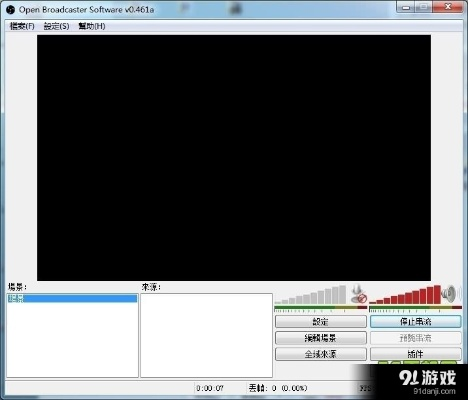The height and width of the screenshot is (400, 468).
Task: Close the Open Broadcaster Software window
Action: click(448, 7)
